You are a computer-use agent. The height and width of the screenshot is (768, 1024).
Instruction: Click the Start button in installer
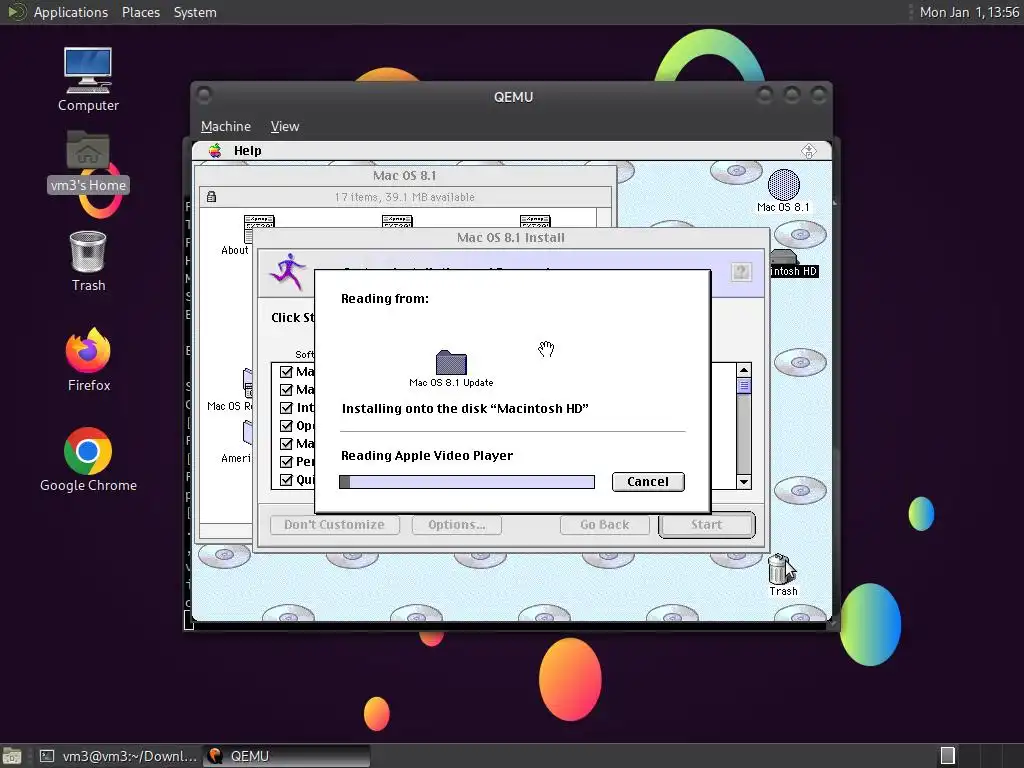(x=707, y=524)
